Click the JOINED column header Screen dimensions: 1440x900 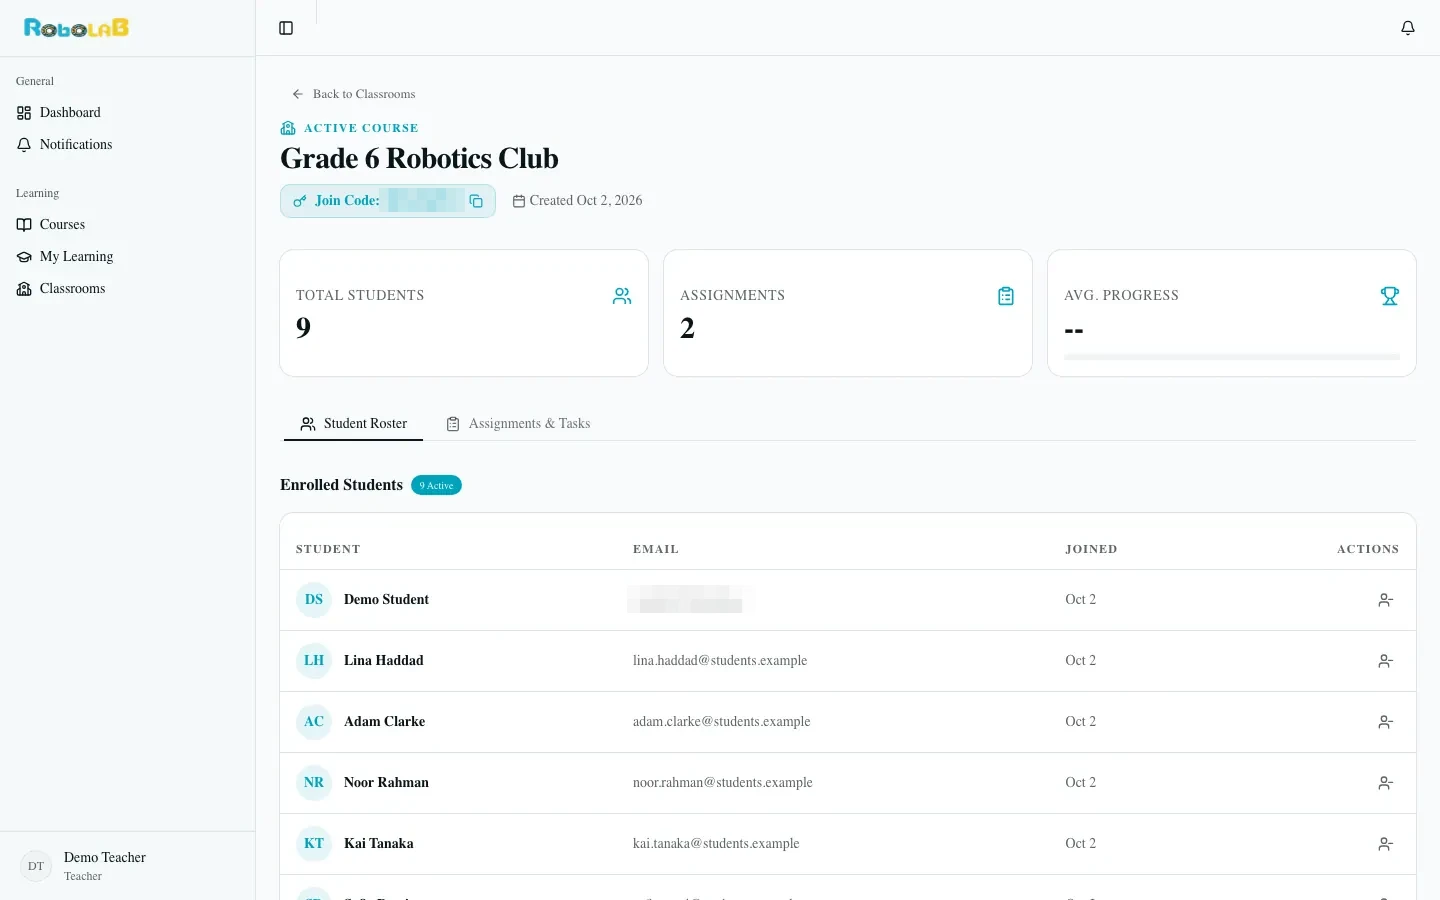click(x=1091, y=549)
